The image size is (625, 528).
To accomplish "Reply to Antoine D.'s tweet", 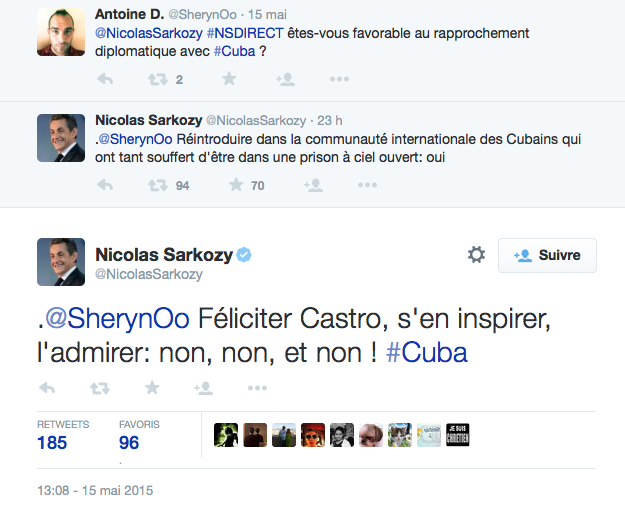I will pos(103,79).
